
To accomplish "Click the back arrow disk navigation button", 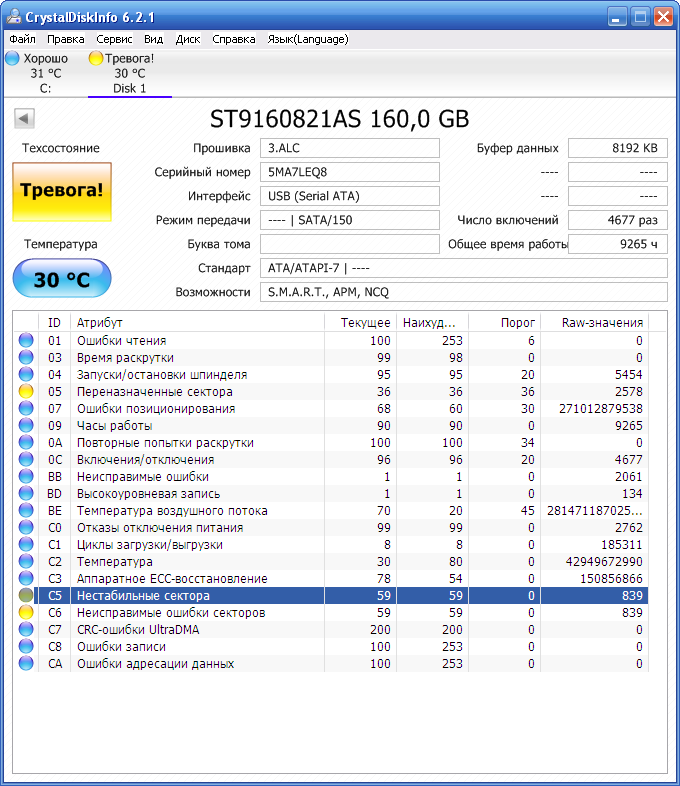I will click(x=24, y=119).
